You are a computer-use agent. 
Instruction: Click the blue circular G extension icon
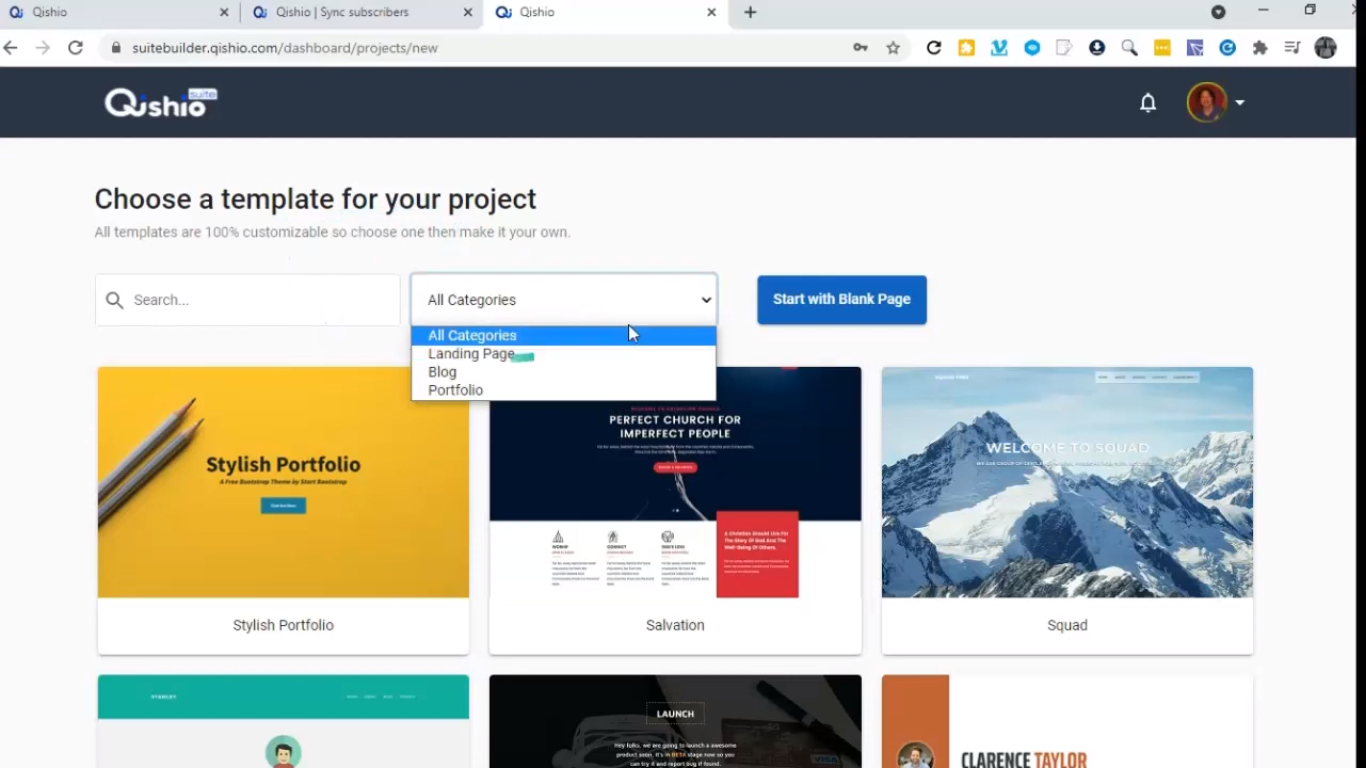1227,48
